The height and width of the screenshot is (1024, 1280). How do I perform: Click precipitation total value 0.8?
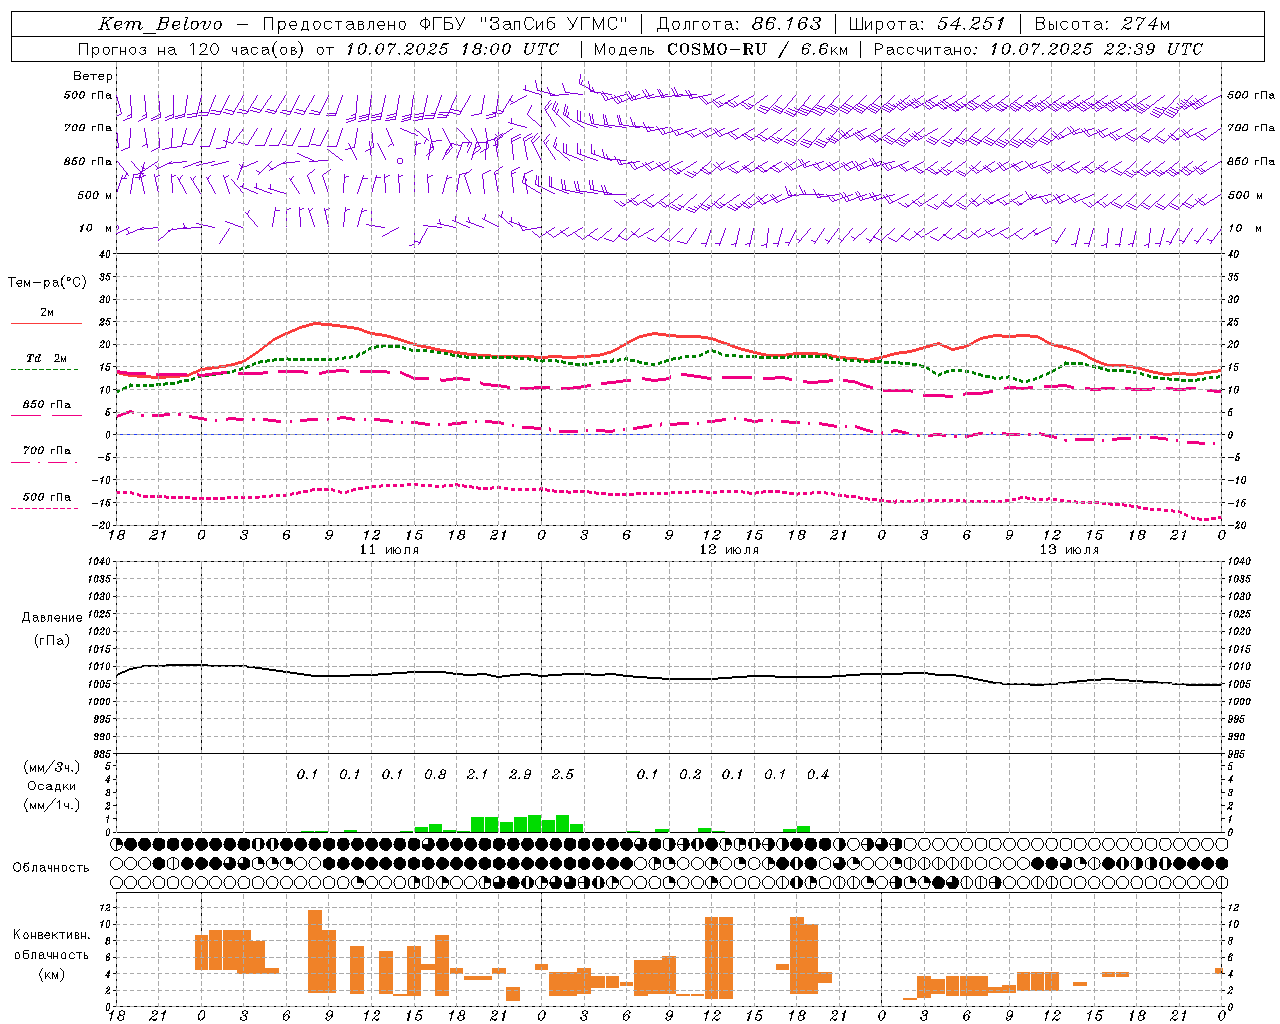click(x=435, y=774)
